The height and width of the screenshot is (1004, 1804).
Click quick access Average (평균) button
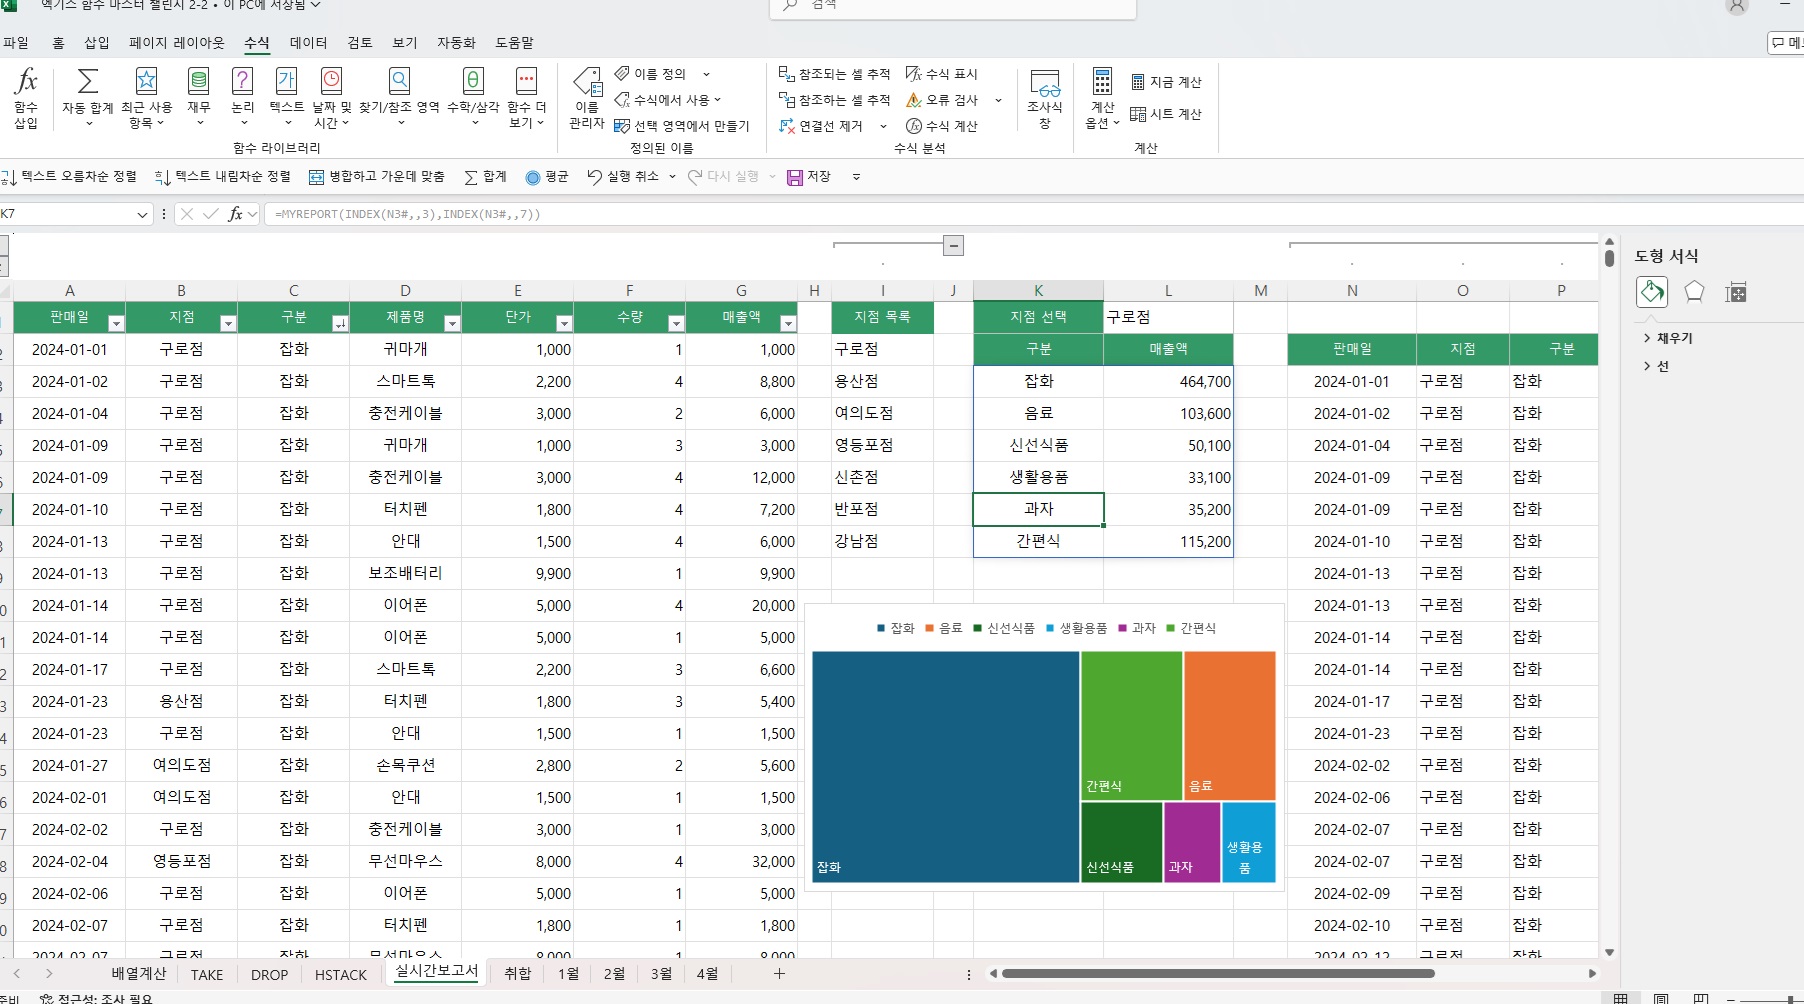(546, 176)
